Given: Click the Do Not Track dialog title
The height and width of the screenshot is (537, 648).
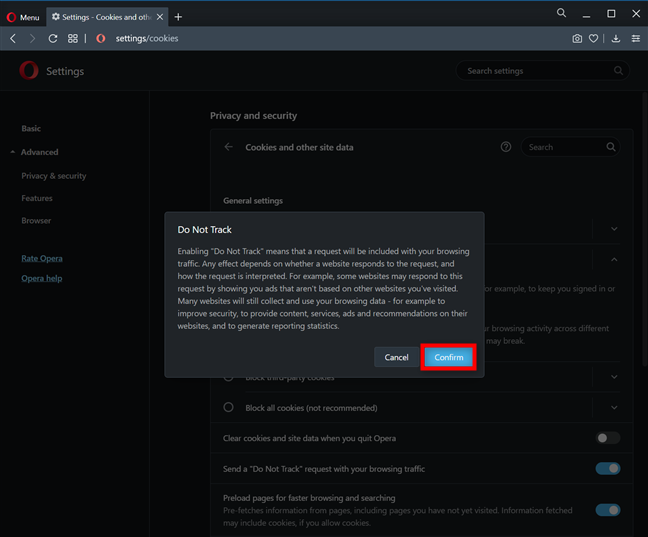Looking at the screenshot, I should coord(204,230).
